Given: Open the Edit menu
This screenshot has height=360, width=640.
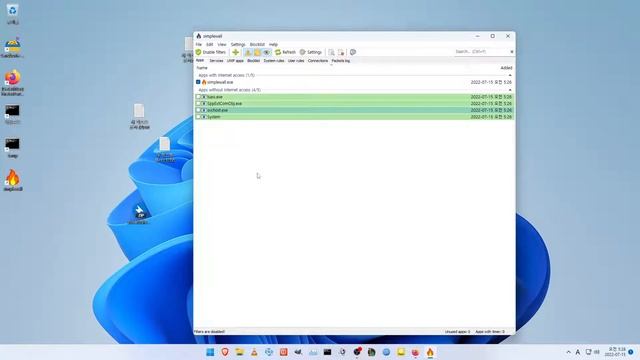Looking at the screenshot, I should (x=210, y=44).
